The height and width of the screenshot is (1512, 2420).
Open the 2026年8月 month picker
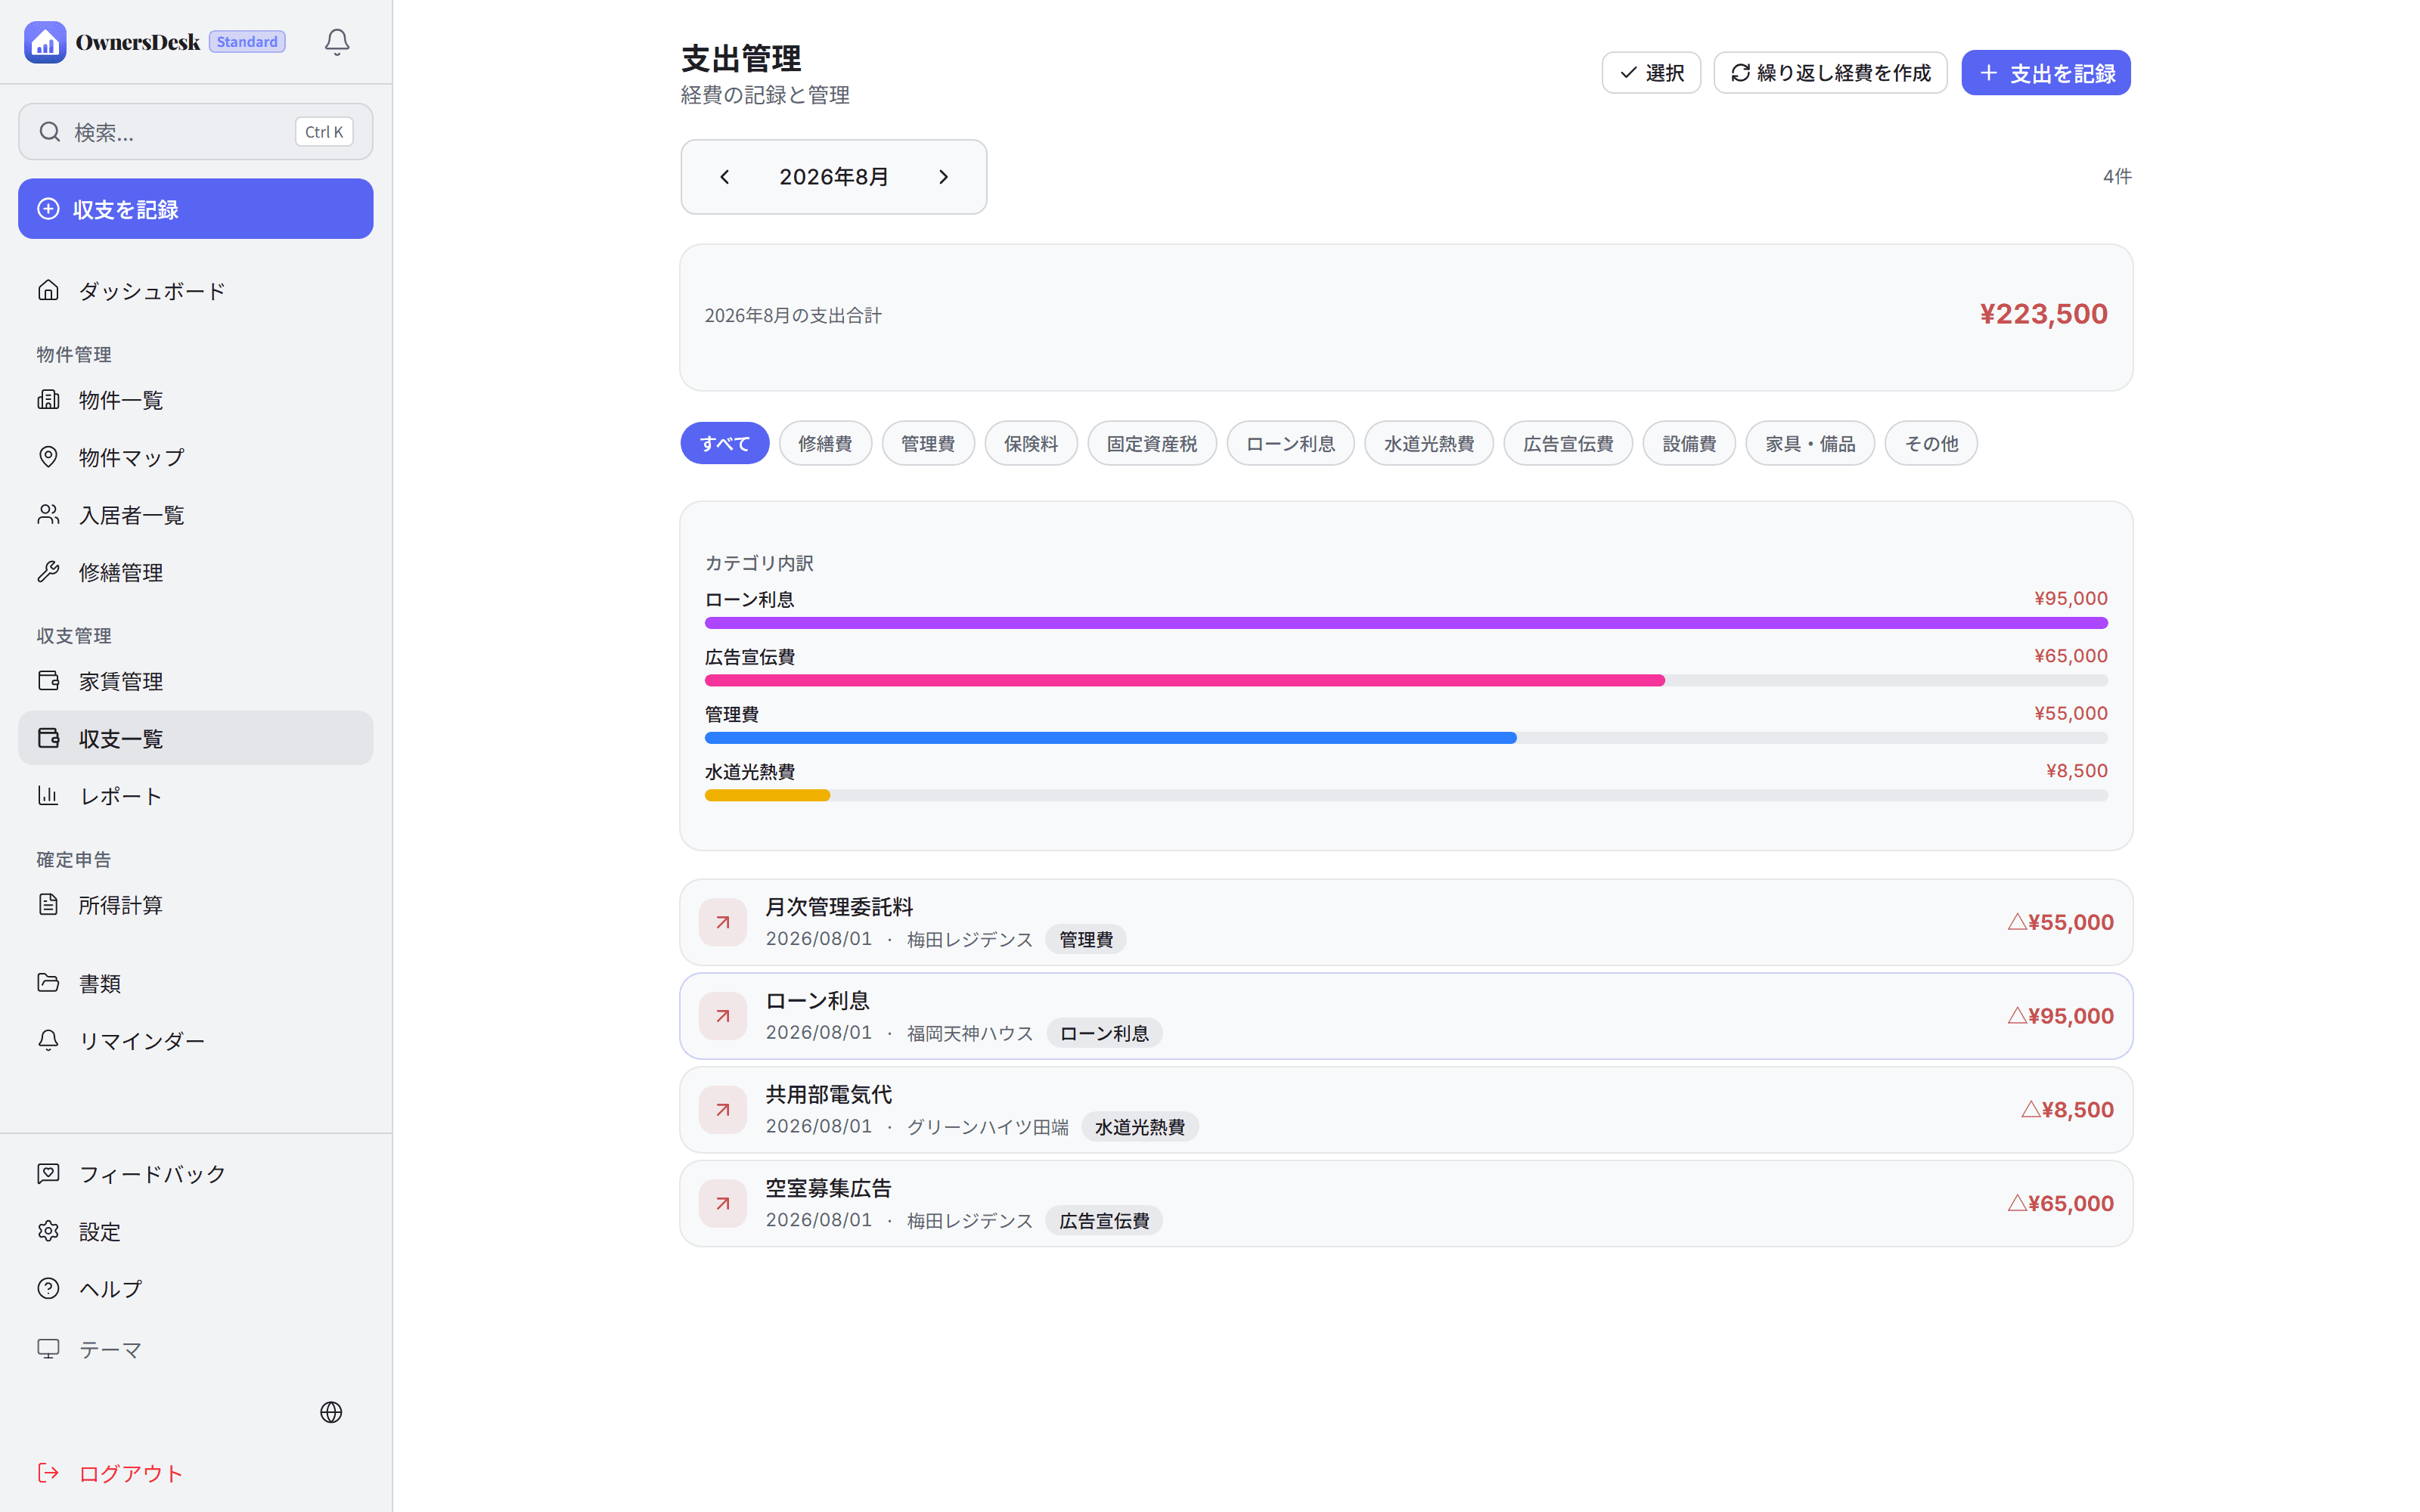click(834, 177)
